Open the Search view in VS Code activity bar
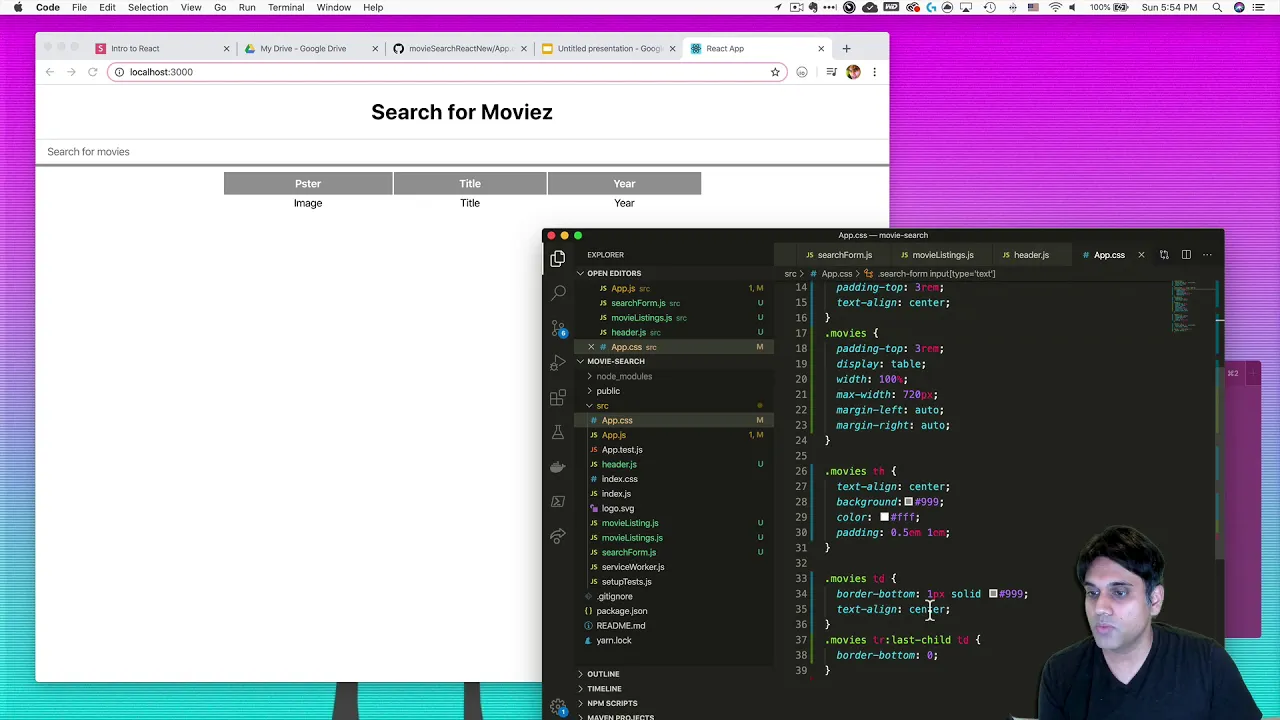1280x720 pixels. pyautogui.click(x=558, y=292)
